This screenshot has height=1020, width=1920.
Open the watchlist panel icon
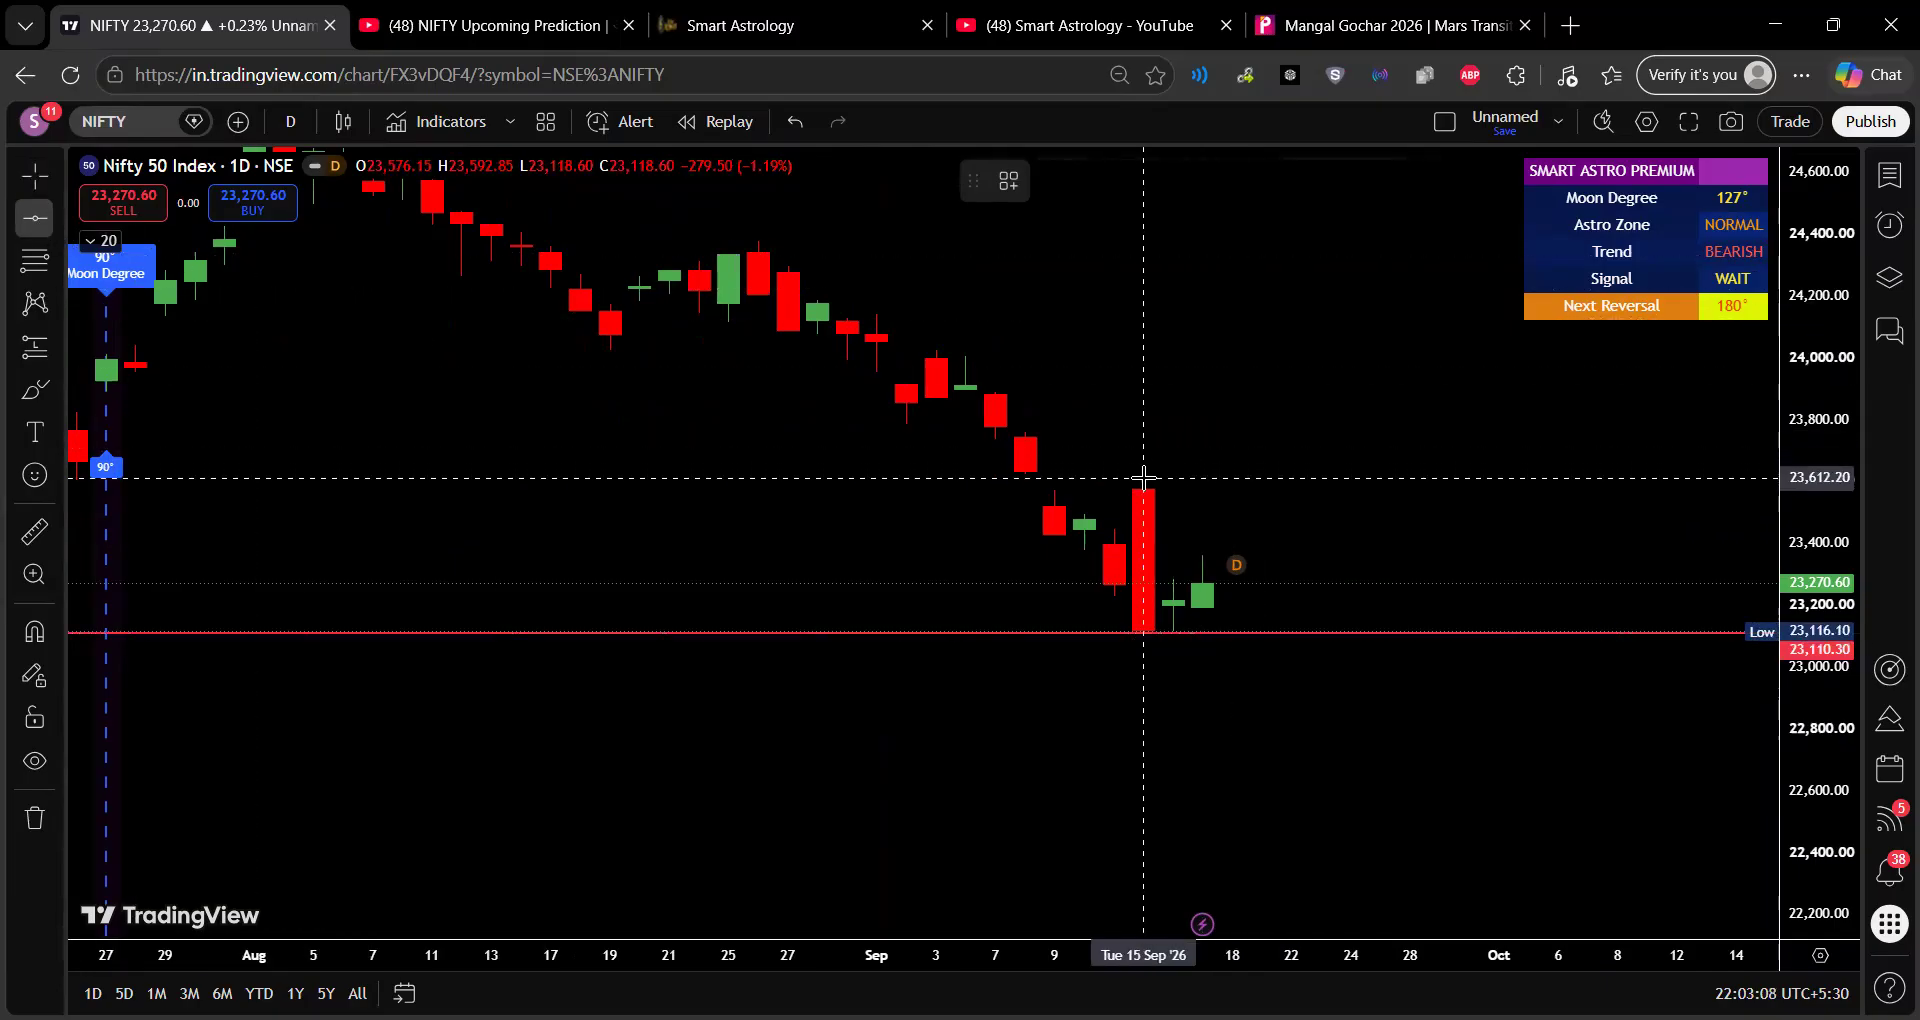1889,176
